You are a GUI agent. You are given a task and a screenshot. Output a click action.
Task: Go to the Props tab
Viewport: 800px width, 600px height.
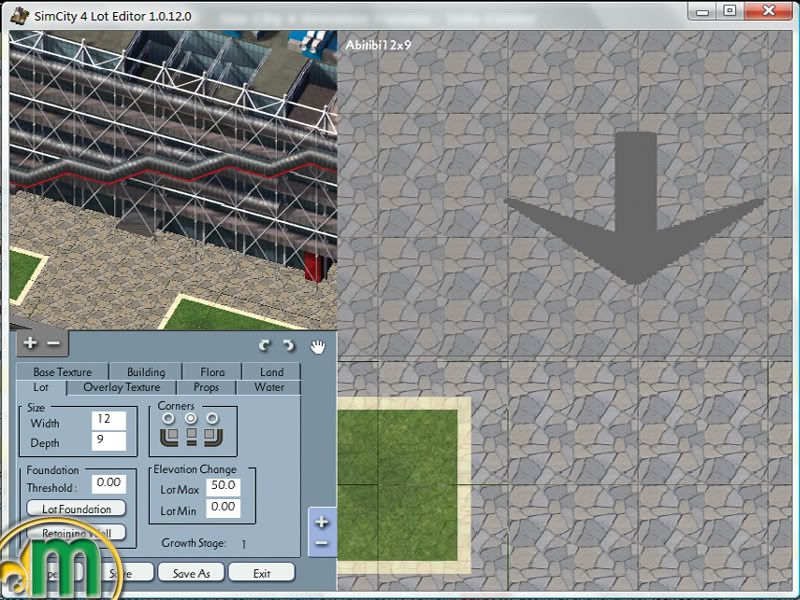click(206, 387)
